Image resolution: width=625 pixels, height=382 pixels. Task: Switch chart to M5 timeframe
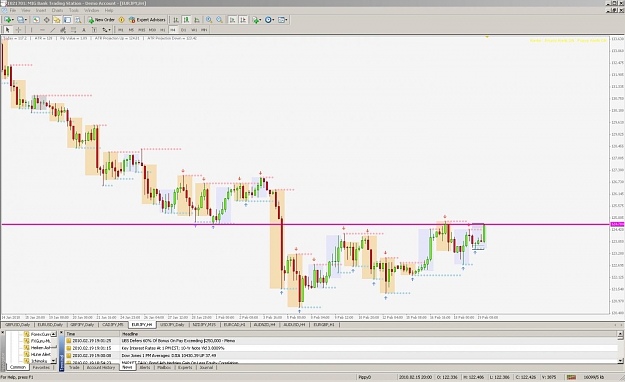[131, 30]
